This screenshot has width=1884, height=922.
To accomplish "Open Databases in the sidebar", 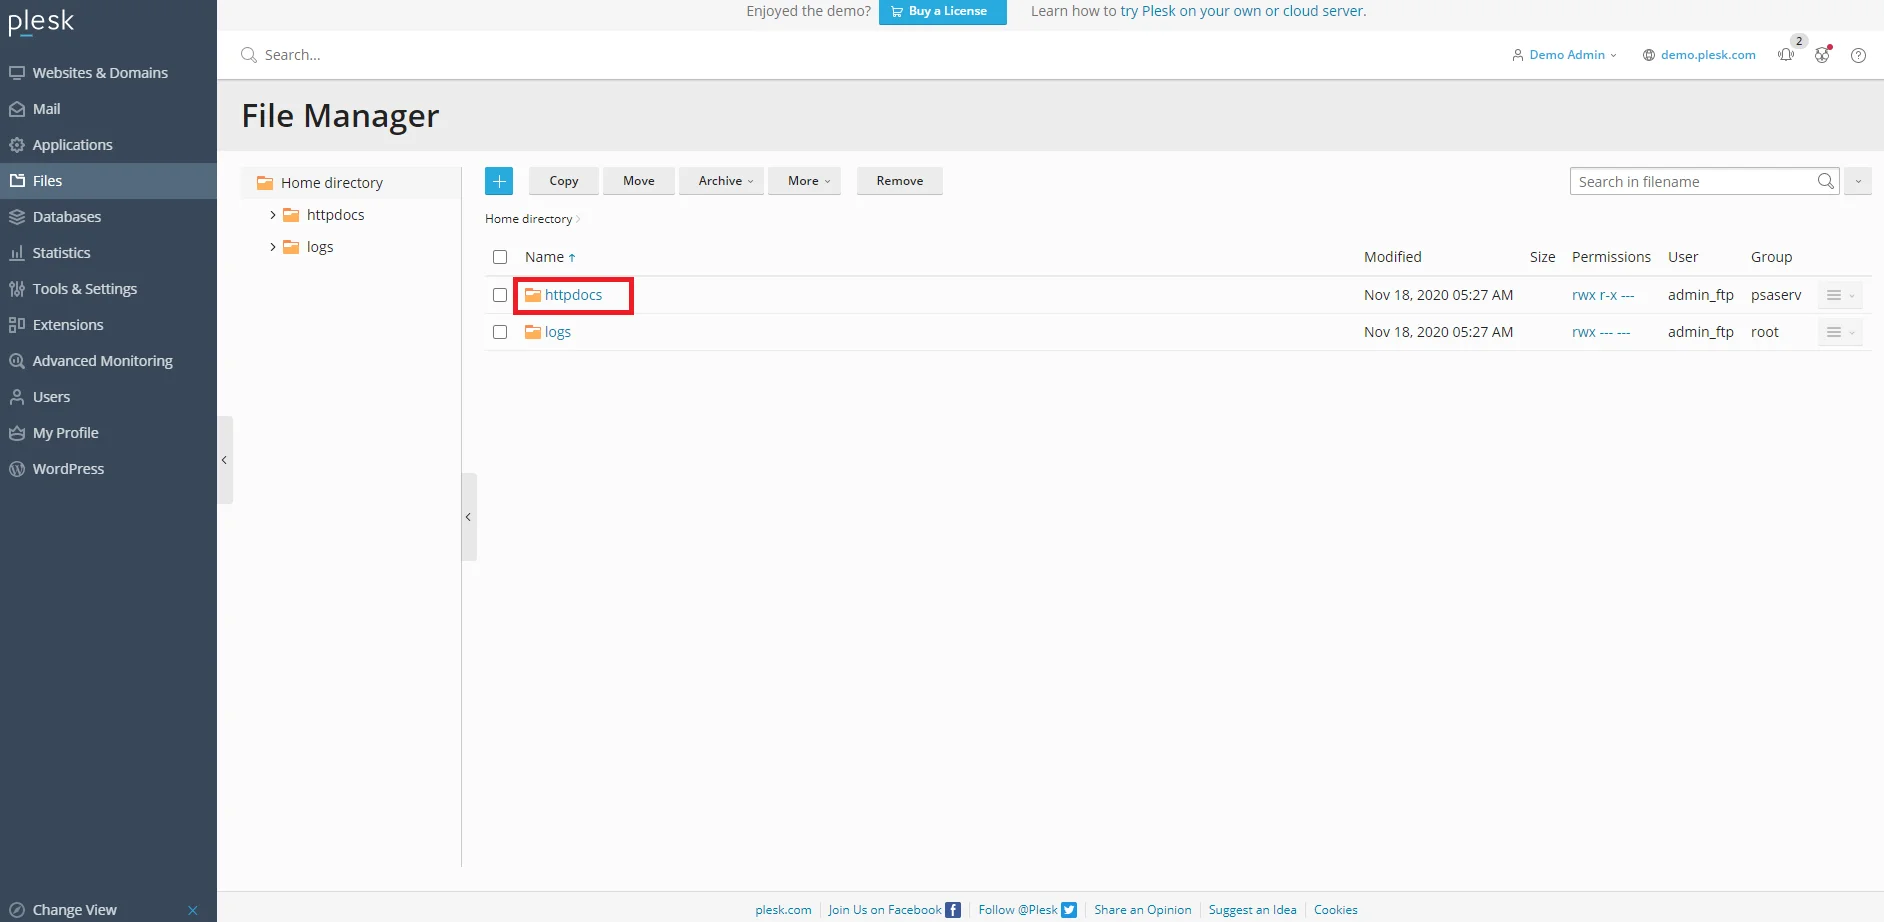I will point(66,217).
